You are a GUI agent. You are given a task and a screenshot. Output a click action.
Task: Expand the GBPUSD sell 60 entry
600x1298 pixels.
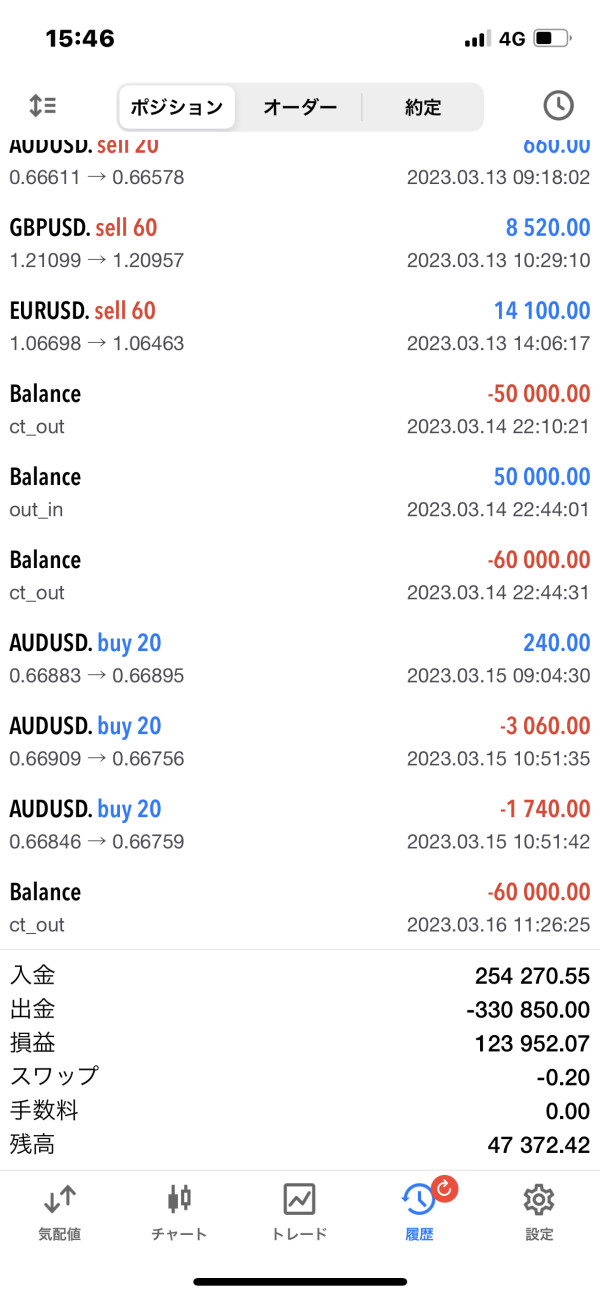click(x=300, y=244)
